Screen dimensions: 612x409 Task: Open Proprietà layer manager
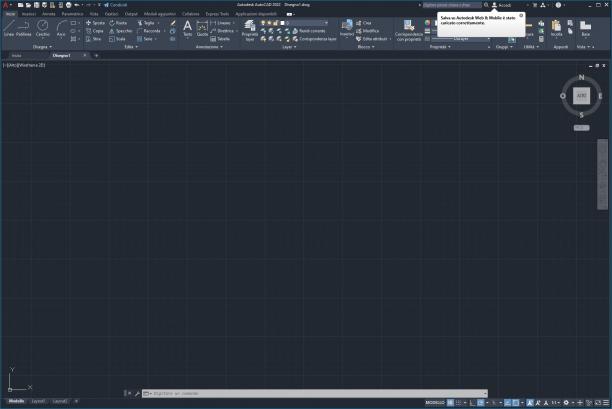point(250,30)
